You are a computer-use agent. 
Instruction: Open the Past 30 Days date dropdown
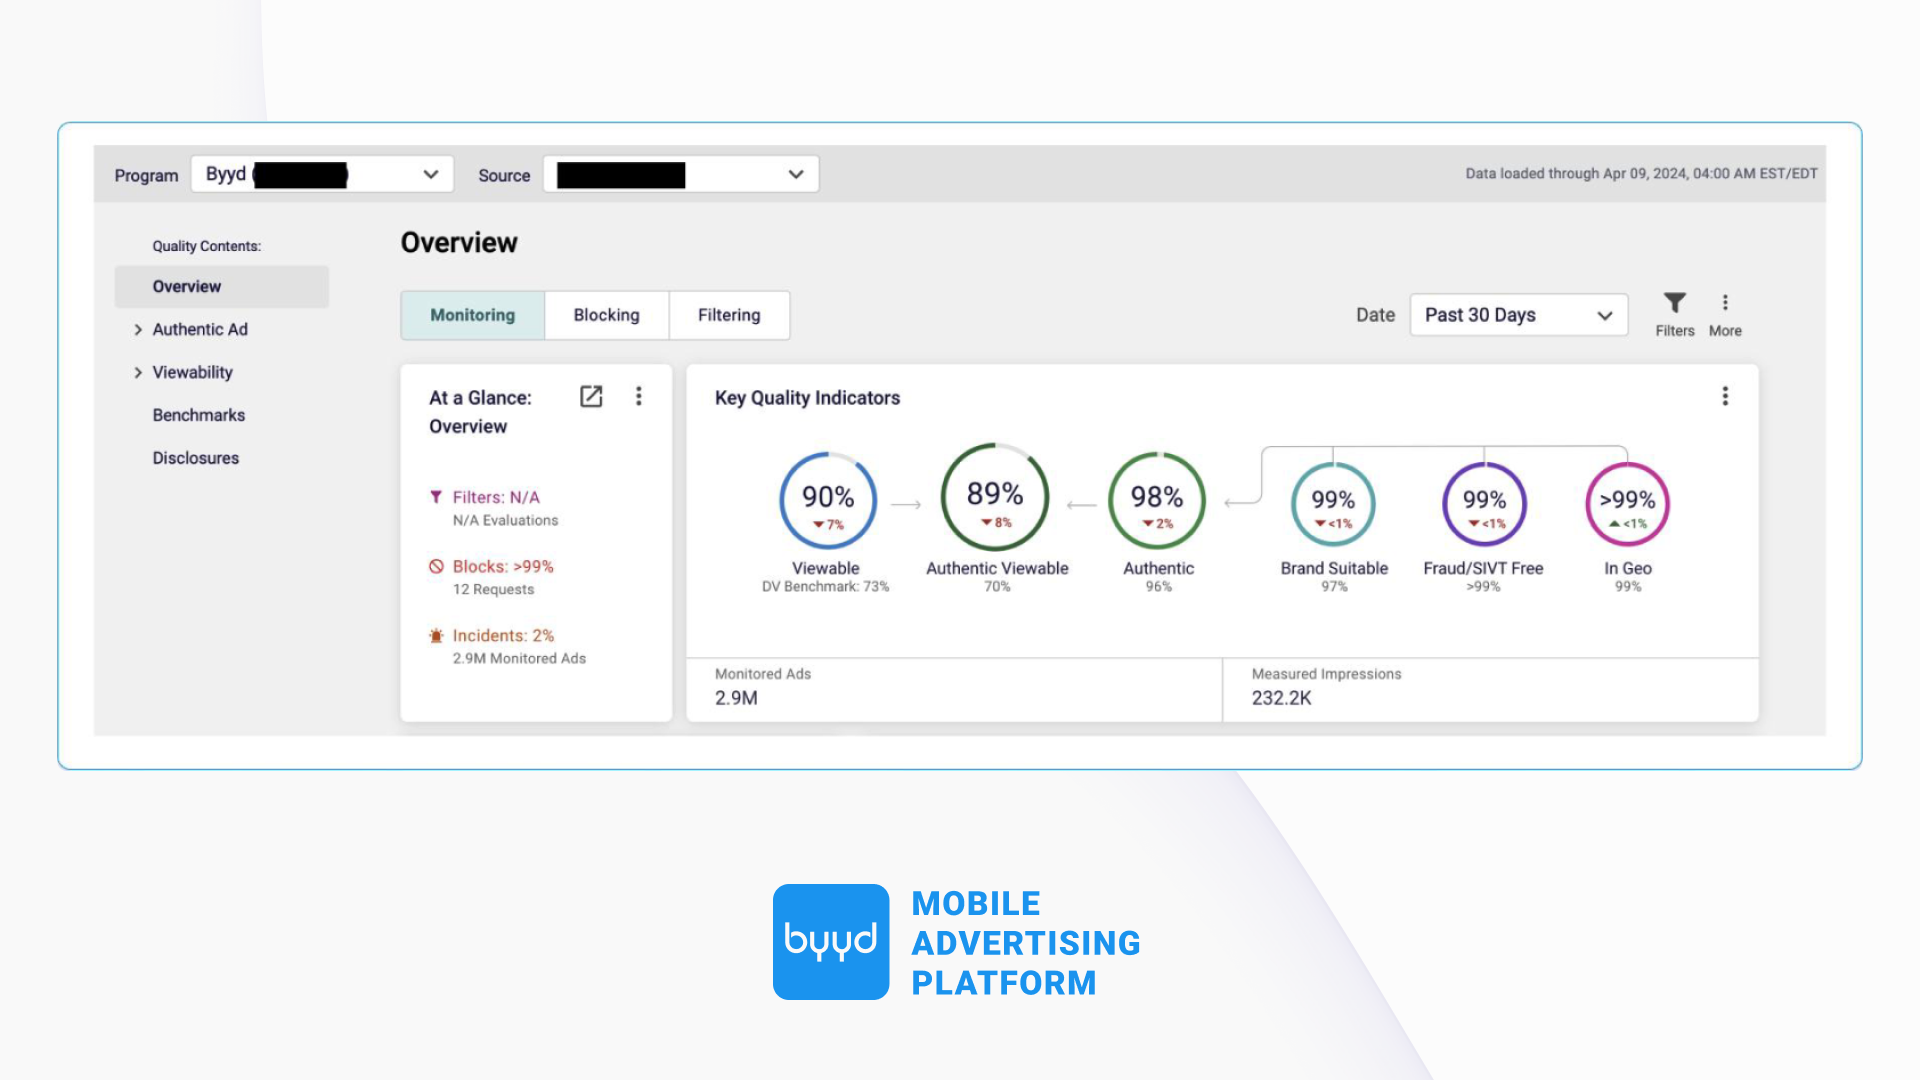click(1518, 315)
